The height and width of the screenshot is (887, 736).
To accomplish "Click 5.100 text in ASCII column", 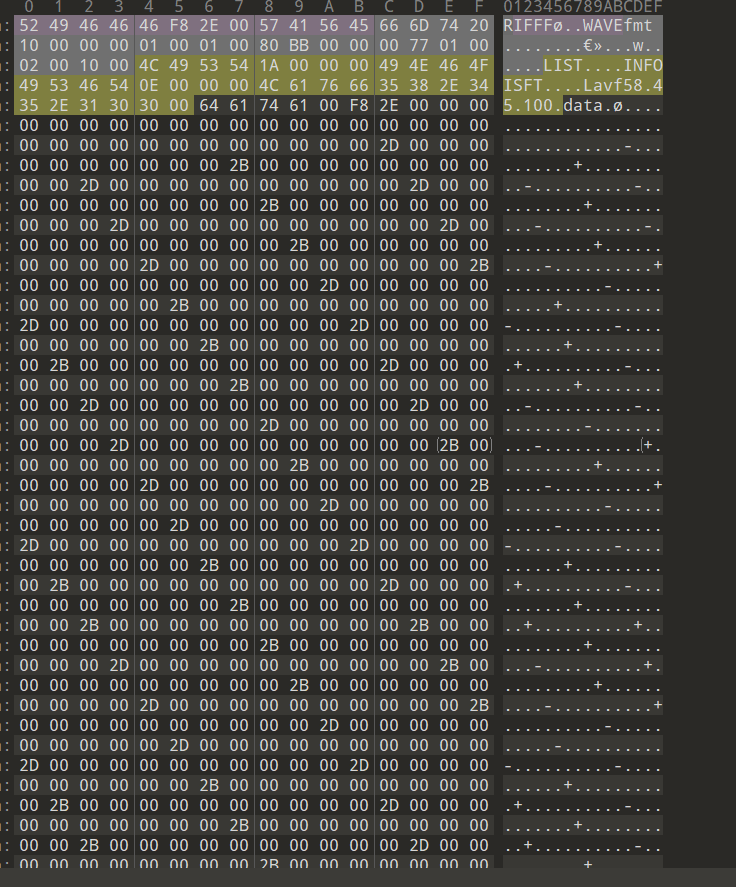I will click(x=528, y=105).
